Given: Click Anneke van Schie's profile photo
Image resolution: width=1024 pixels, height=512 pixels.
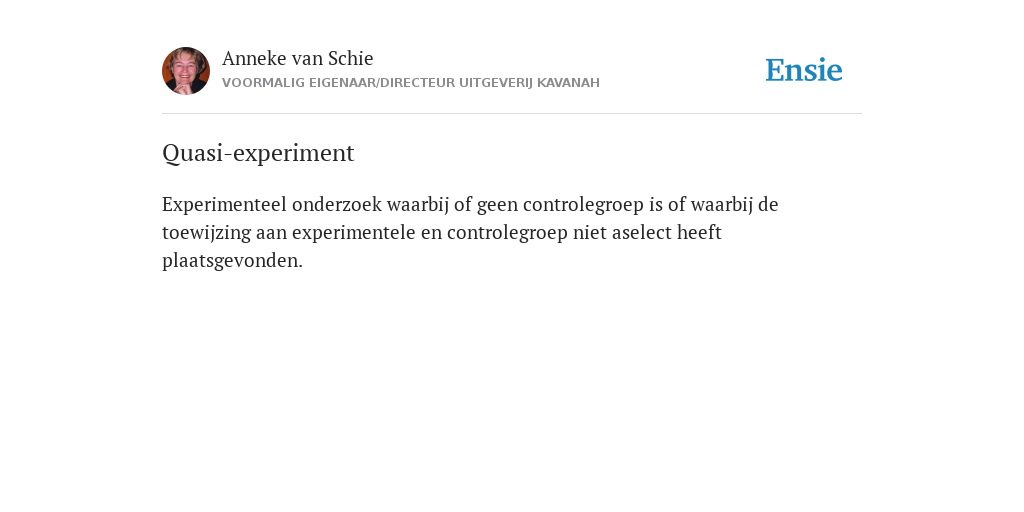Looking at the screenshot, I should tap(186, 71).
